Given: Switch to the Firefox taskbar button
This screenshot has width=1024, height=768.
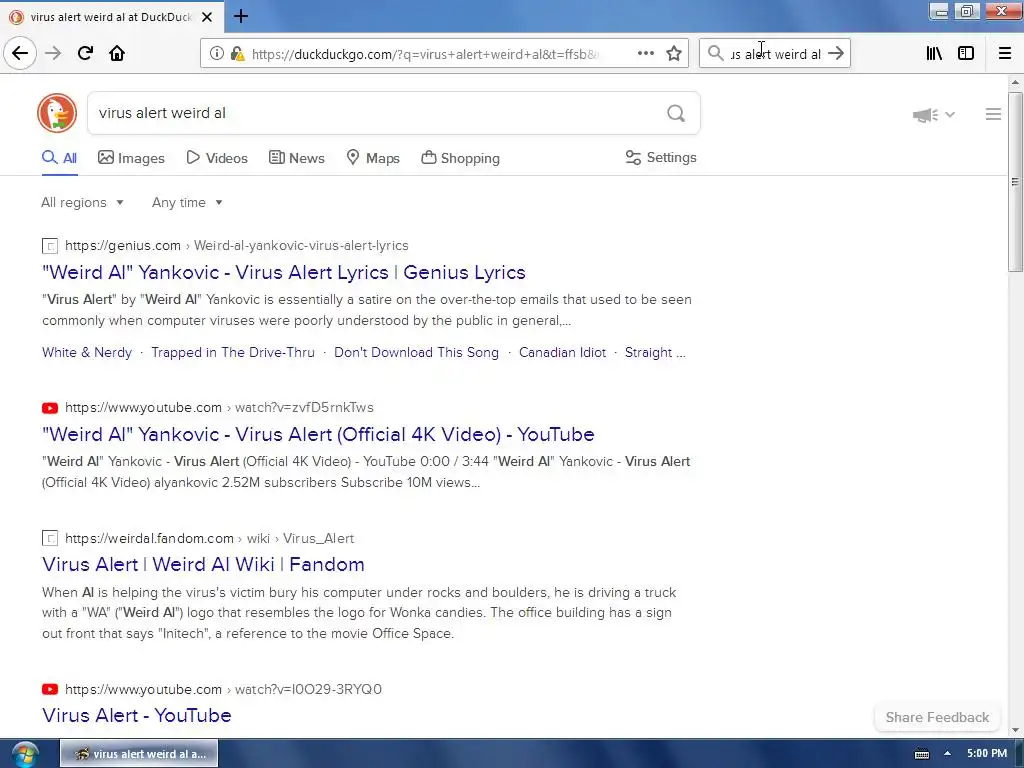Looking at the screenshot, I should [x=139, y=754].
